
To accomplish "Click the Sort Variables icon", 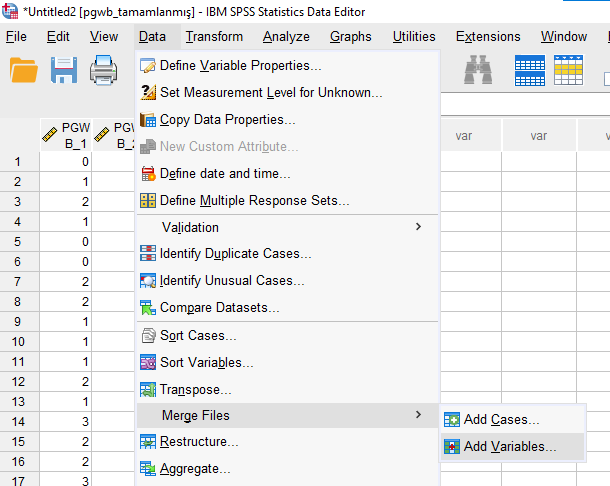I will point(148,363).
